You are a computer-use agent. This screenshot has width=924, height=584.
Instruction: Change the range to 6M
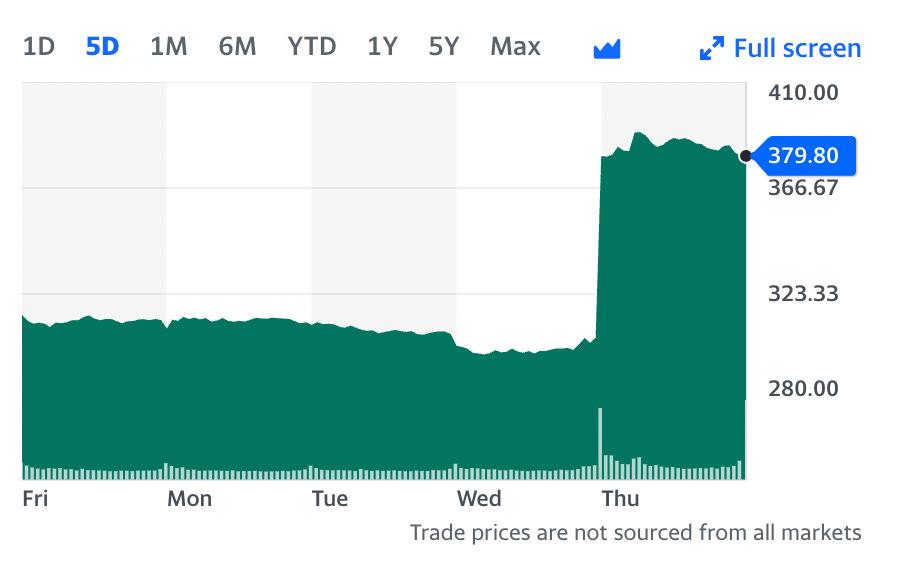pos(237,46)
